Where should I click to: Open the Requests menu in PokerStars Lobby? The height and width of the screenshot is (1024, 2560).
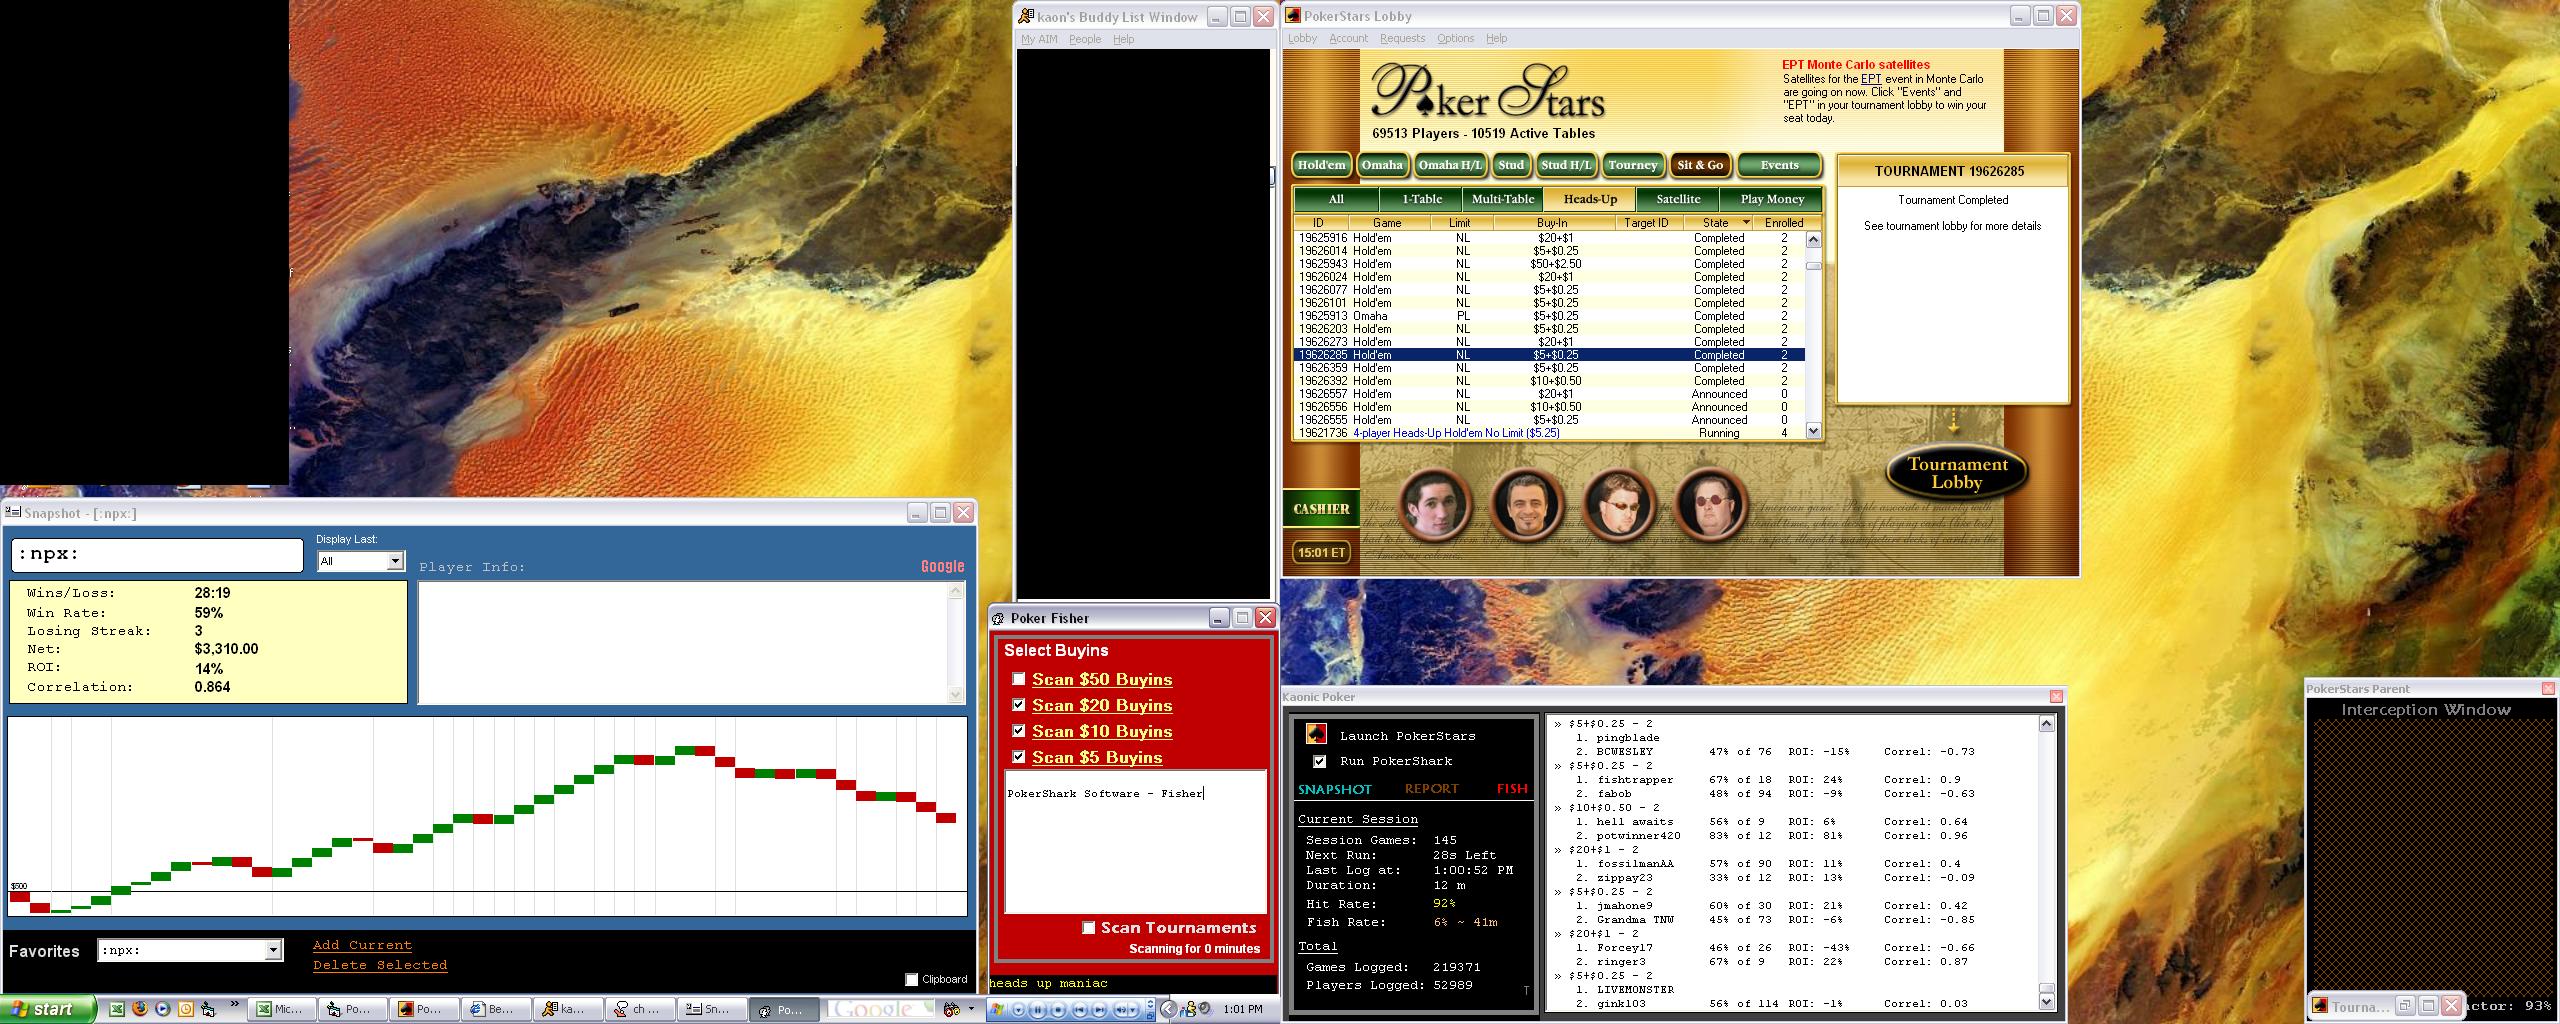click(1402, 38)
